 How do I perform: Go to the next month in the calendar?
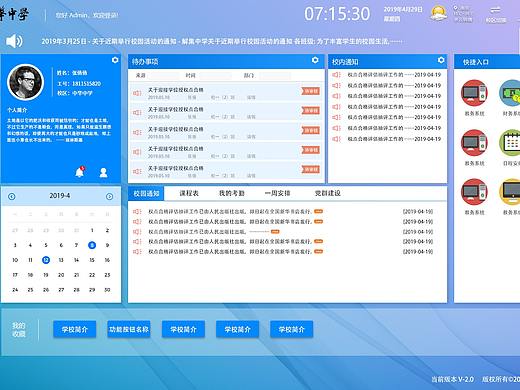coord(109,196)
